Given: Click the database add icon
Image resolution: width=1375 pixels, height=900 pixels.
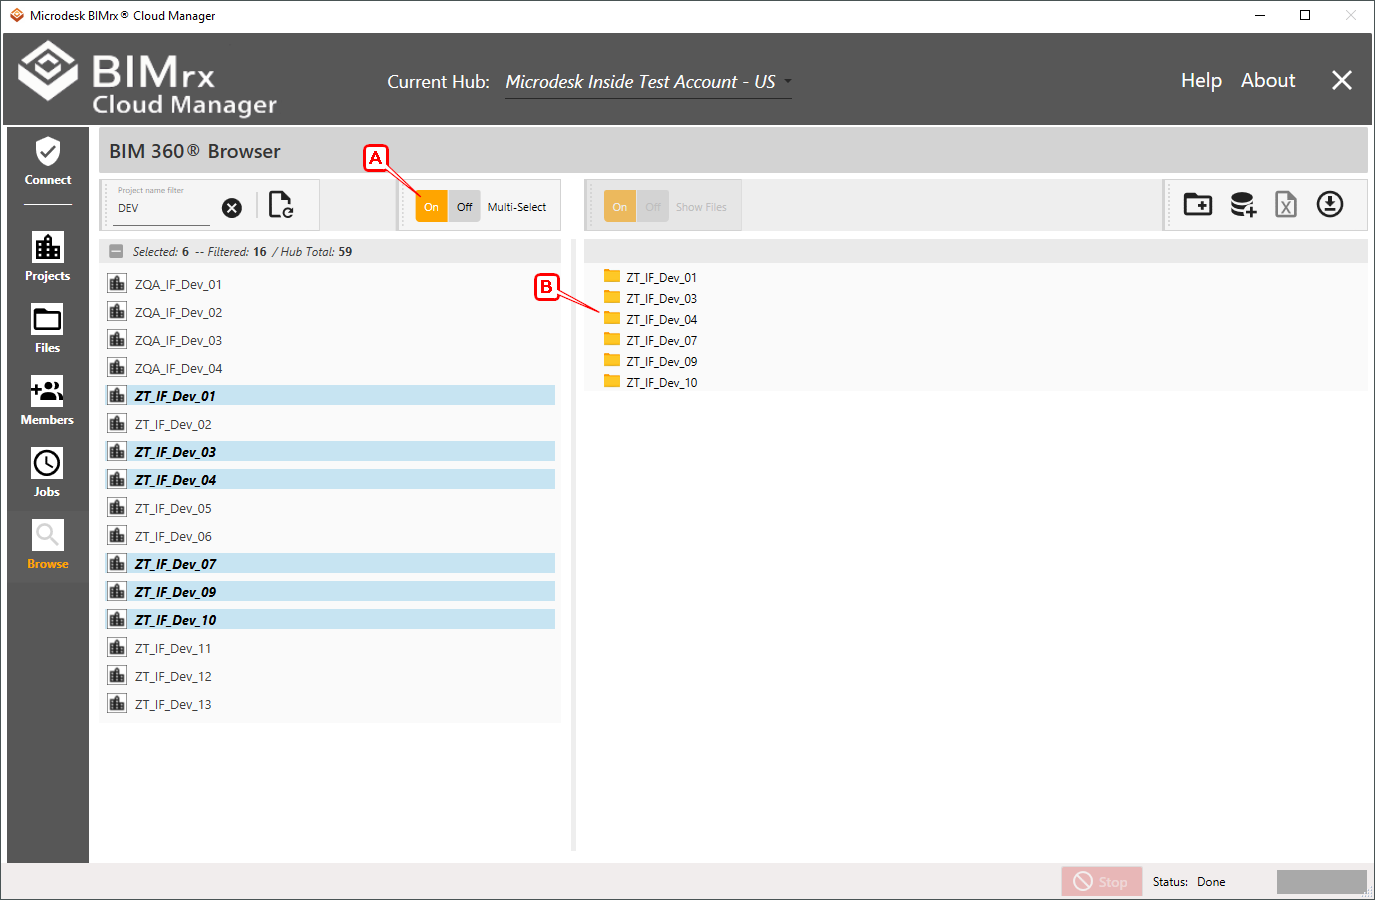Looking at the screenshot, I should (1243, 205).
